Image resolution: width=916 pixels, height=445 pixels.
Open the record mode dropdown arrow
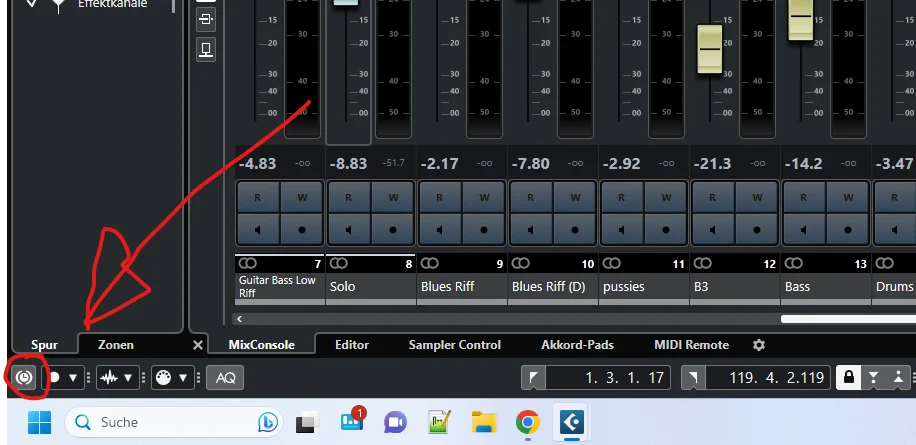[73, 378]
